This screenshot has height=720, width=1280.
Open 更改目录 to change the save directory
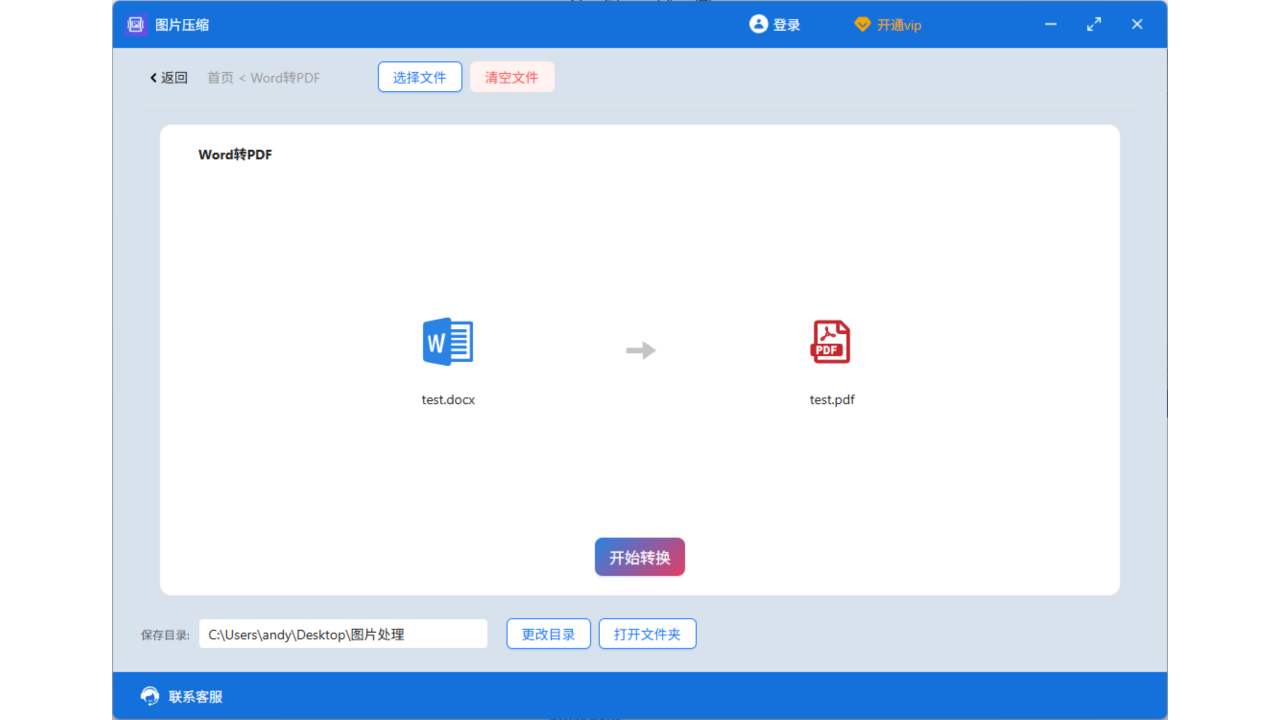[x=548, y=633]
